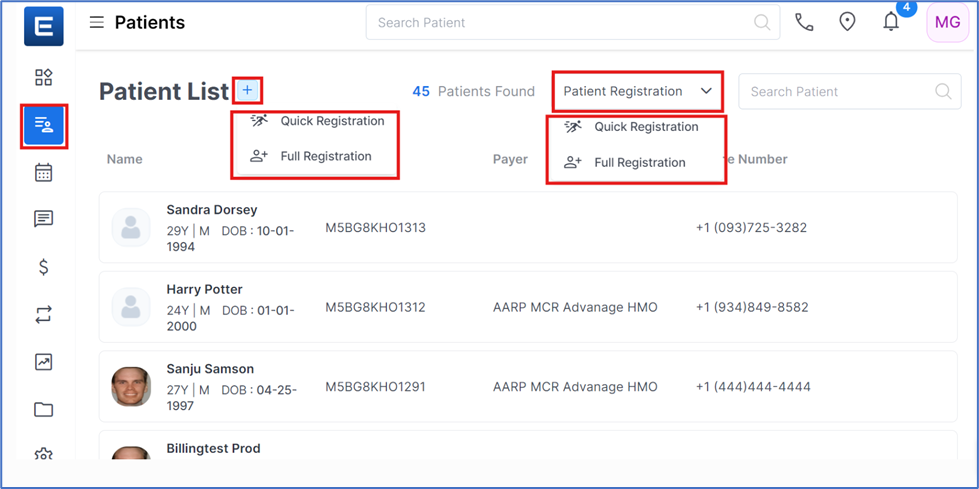The width and height of the screenshot is (979, 489).
Task: Open the MG user profile menu
Action: click(x=946, y=22)
